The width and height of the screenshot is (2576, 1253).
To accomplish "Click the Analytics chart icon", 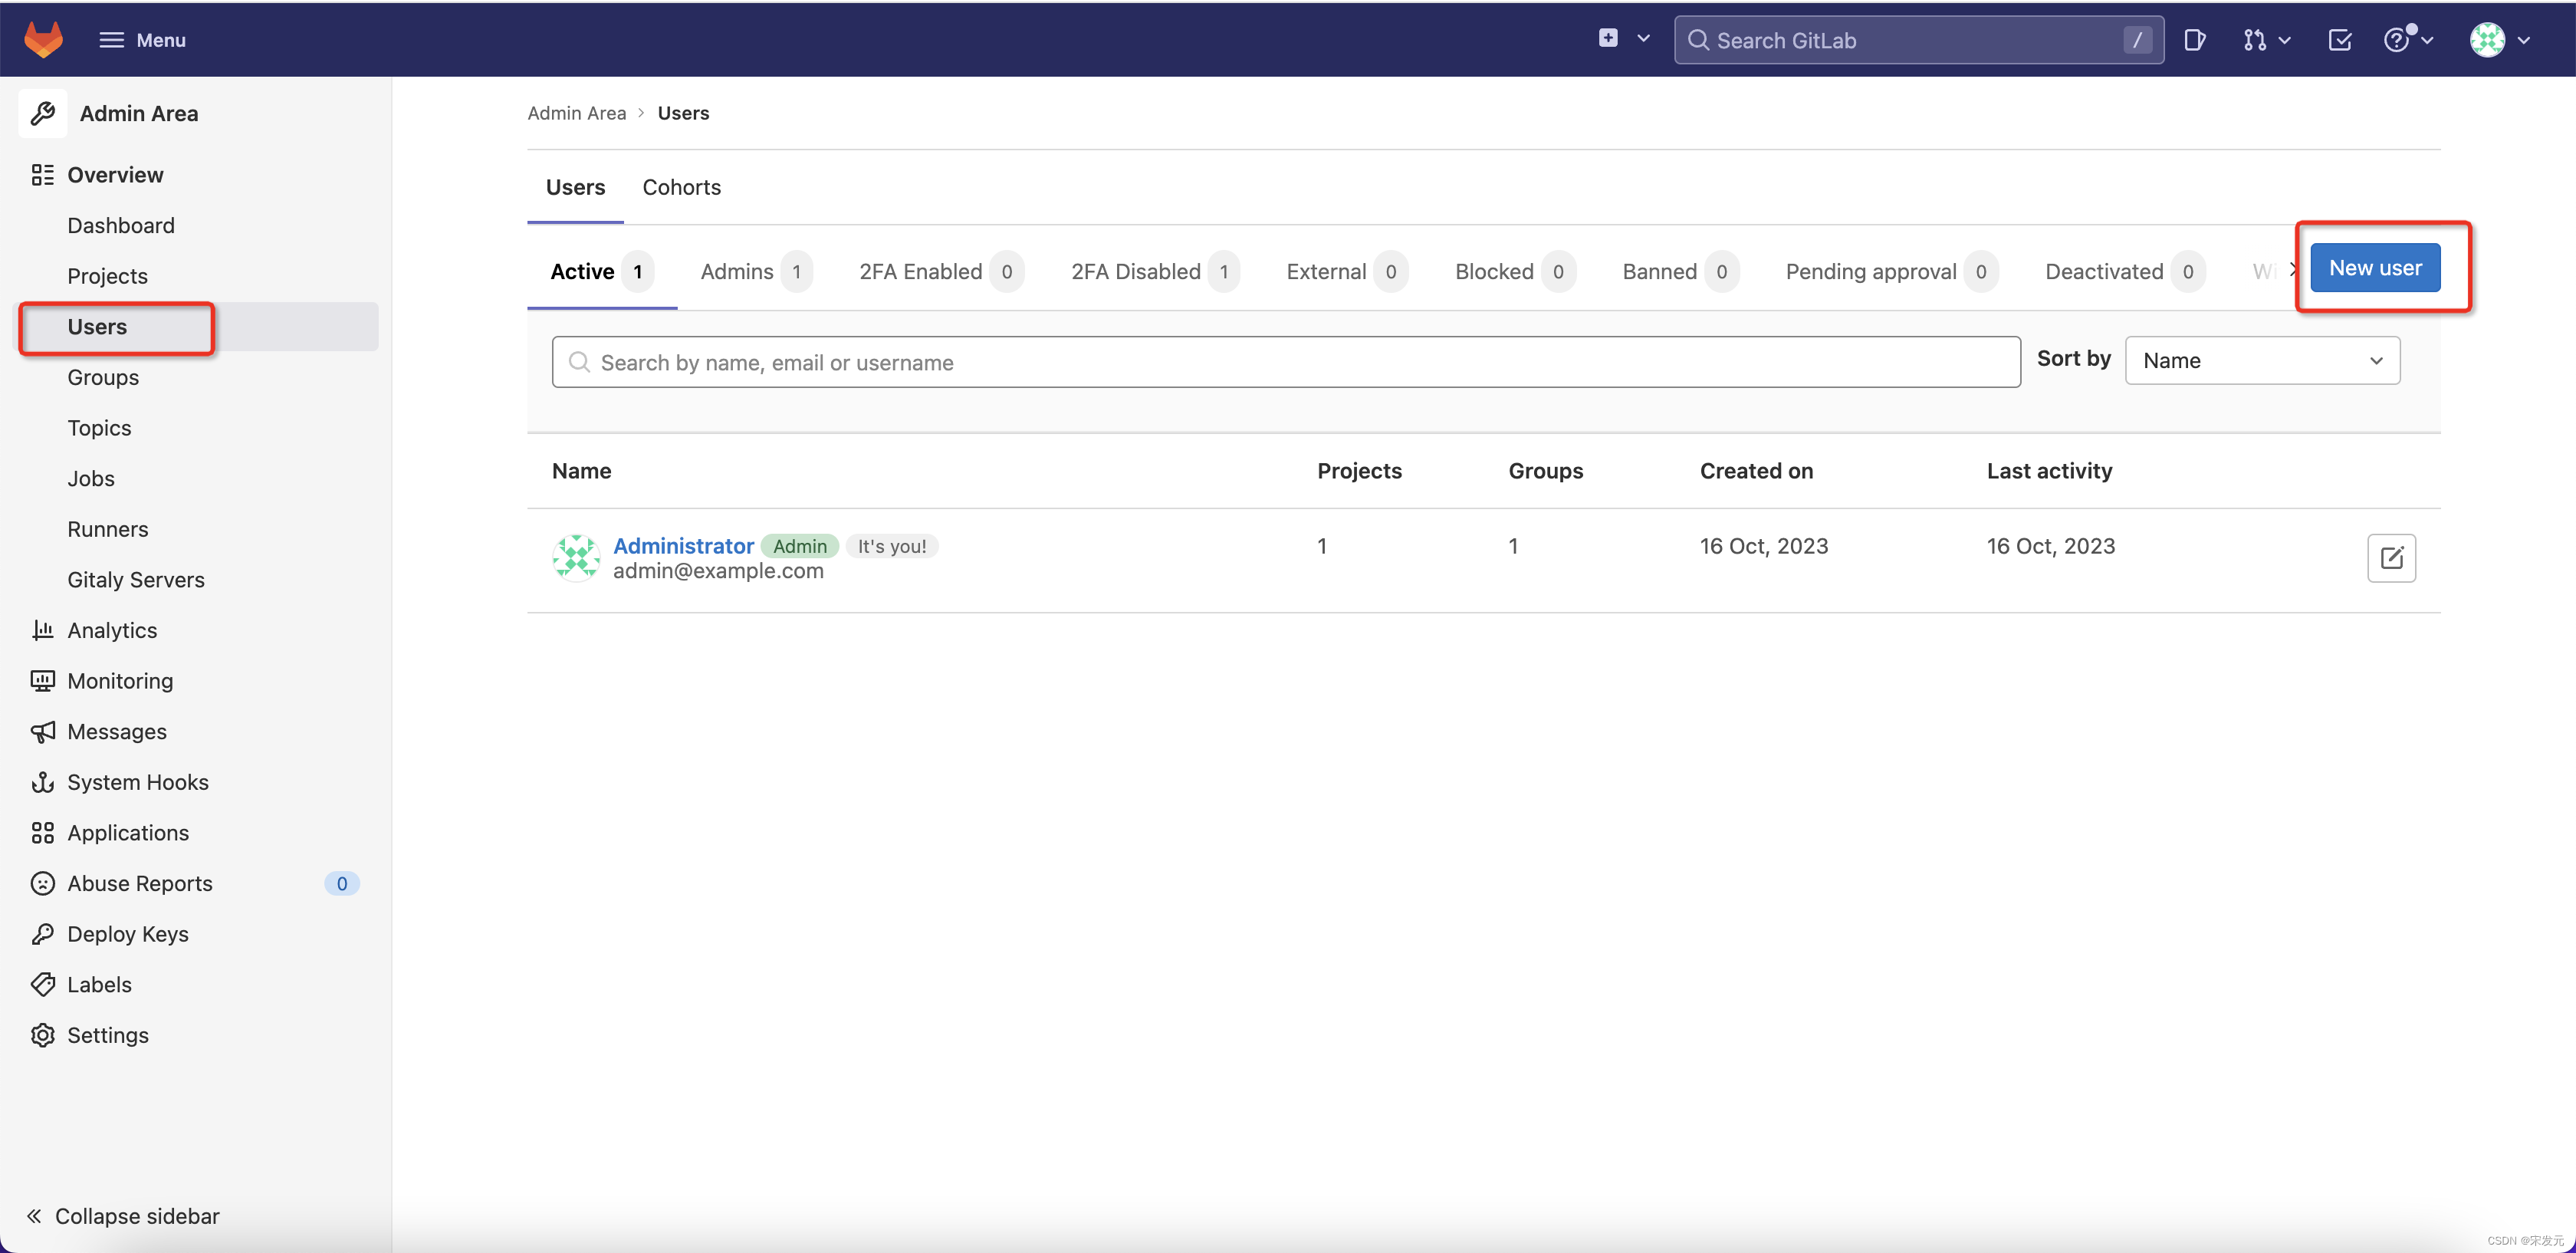I will tap(42, 630).
